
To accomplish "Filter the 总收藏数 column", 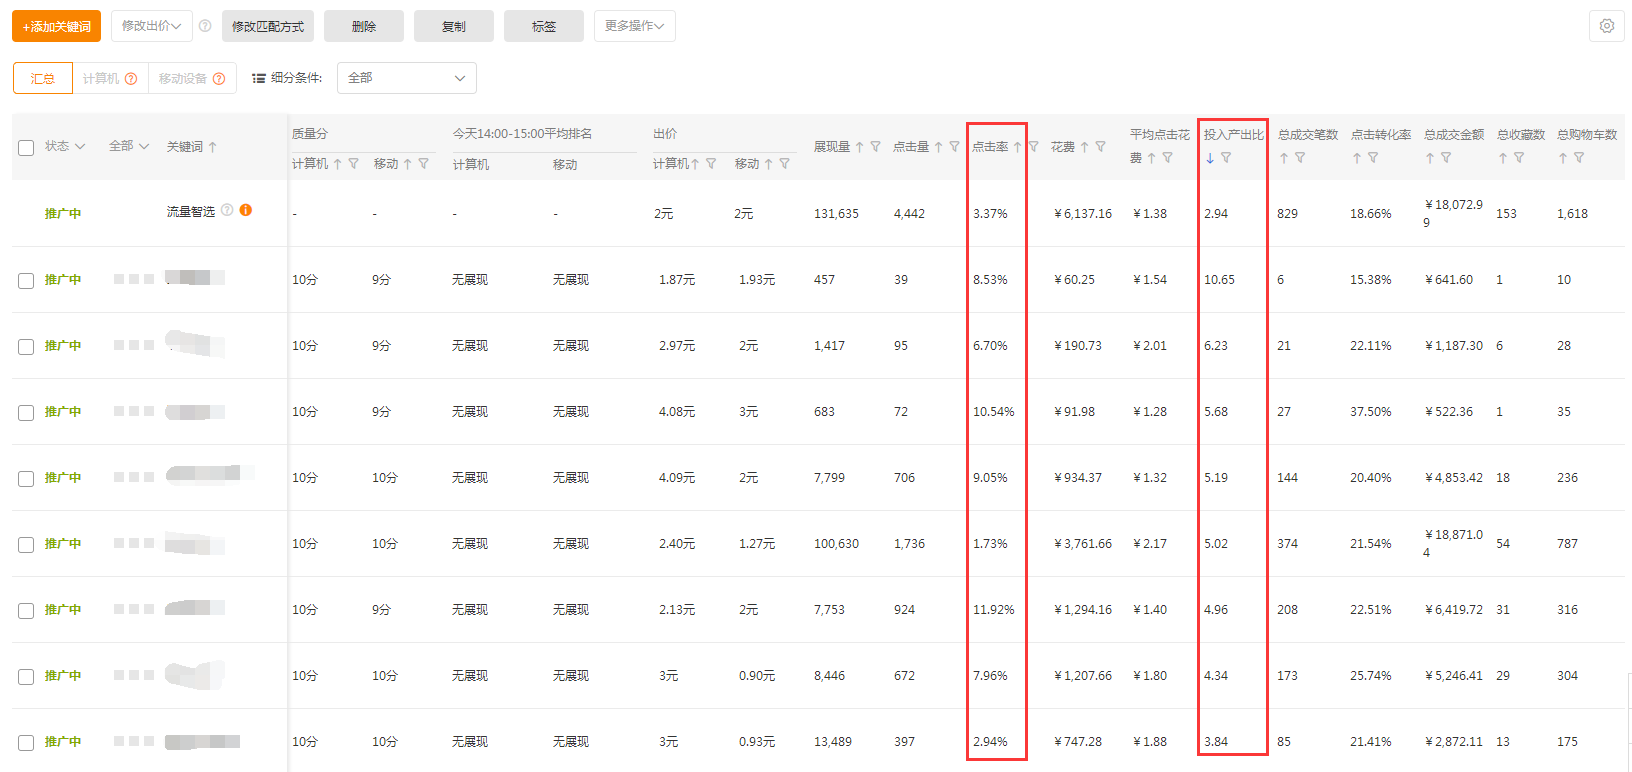I will pyautogui.click(x=1519, y=158).
